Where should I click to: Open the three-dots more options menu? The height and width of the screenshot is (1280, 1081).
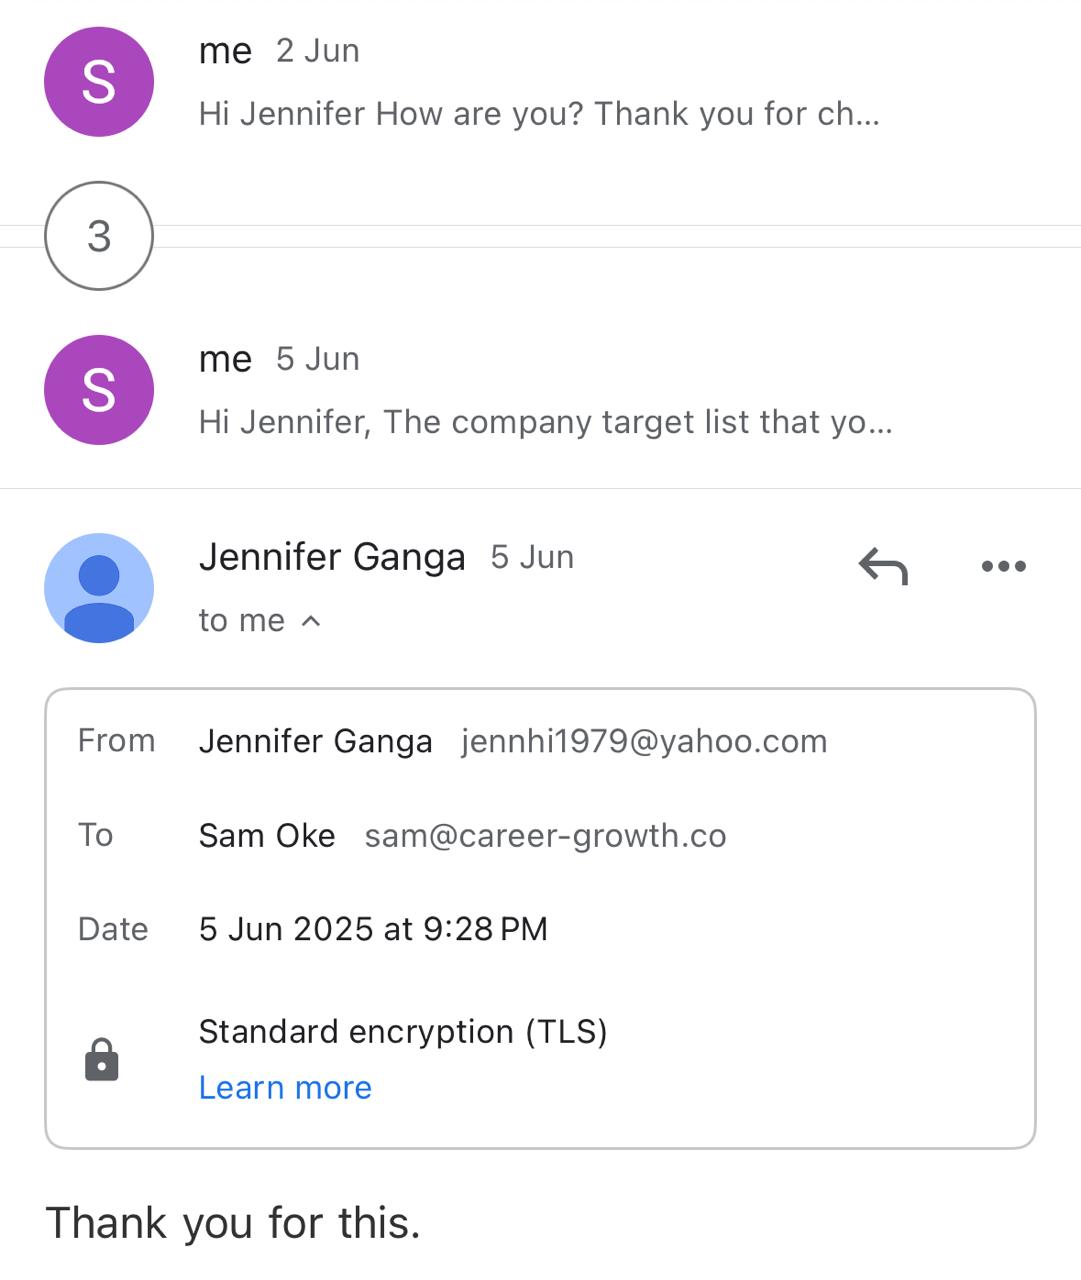pos(1003,566)
